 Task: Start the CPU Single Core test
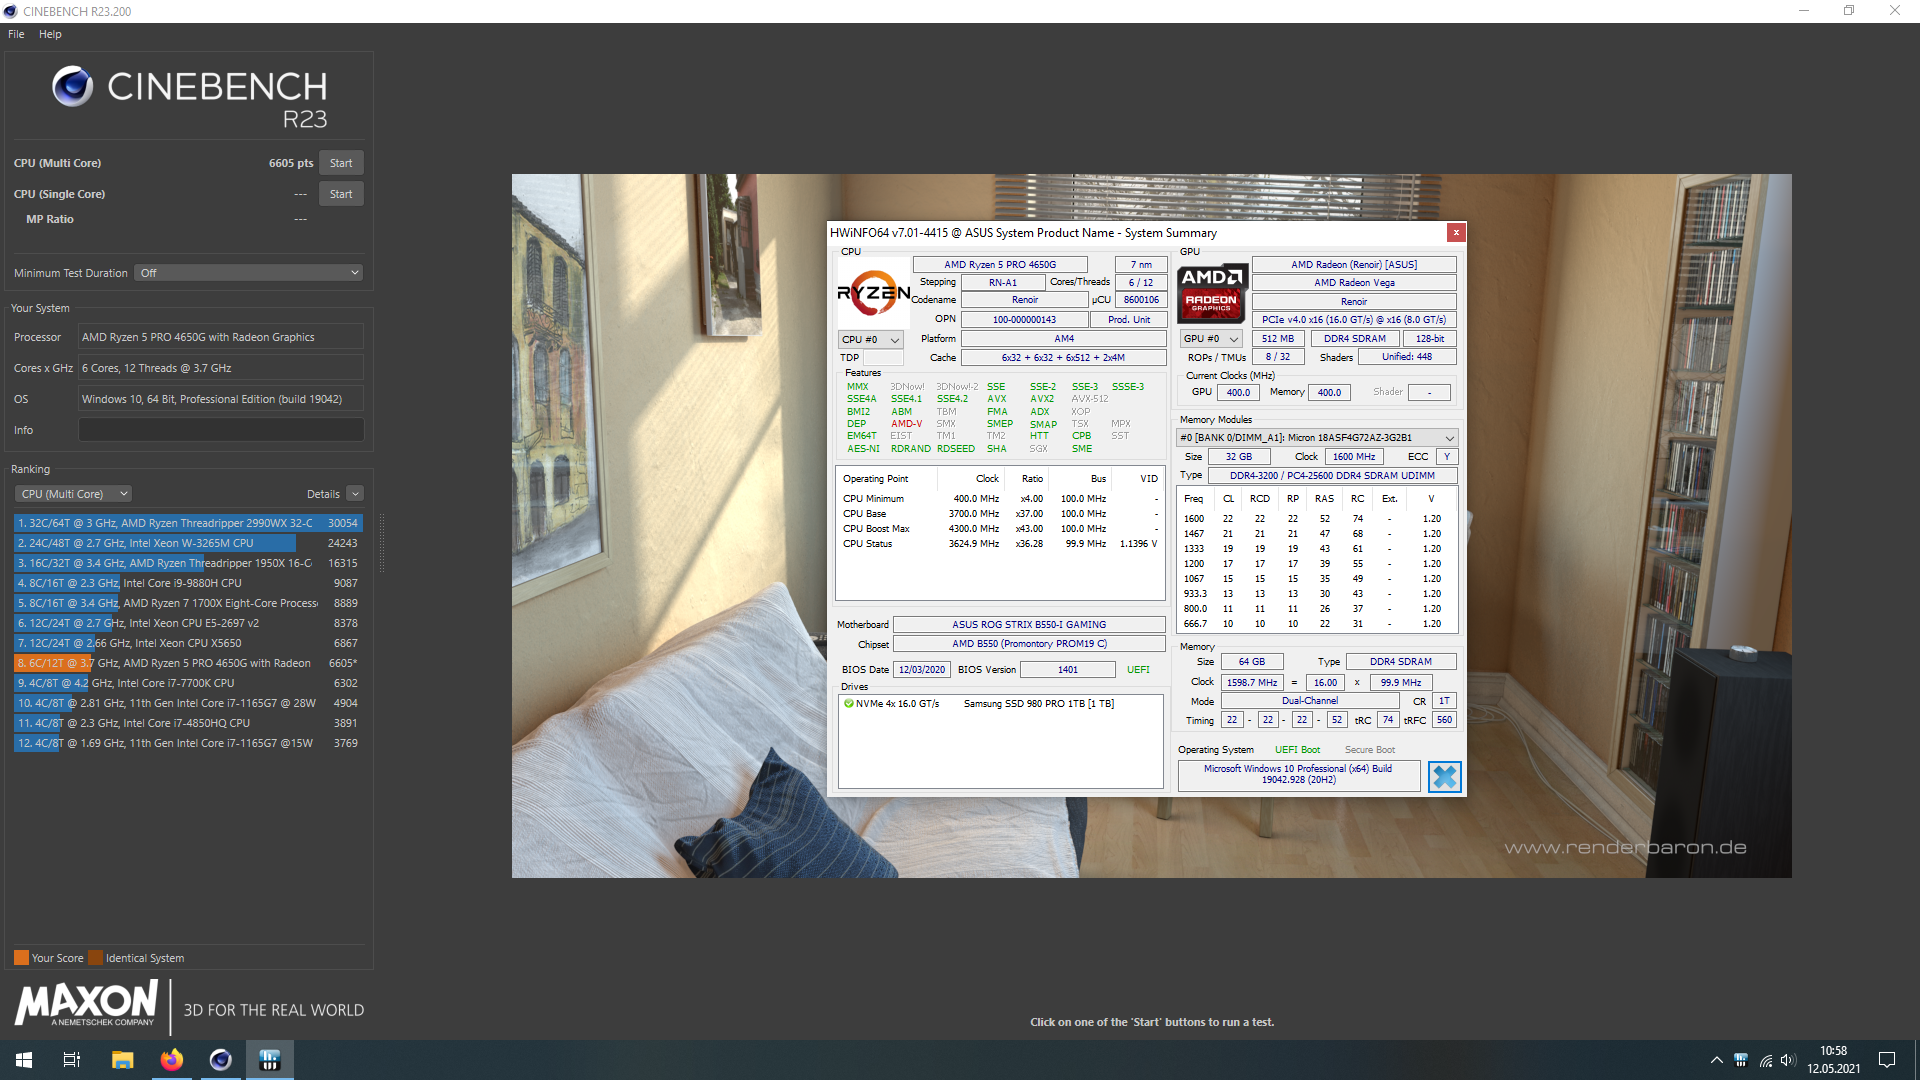[340, 194]
